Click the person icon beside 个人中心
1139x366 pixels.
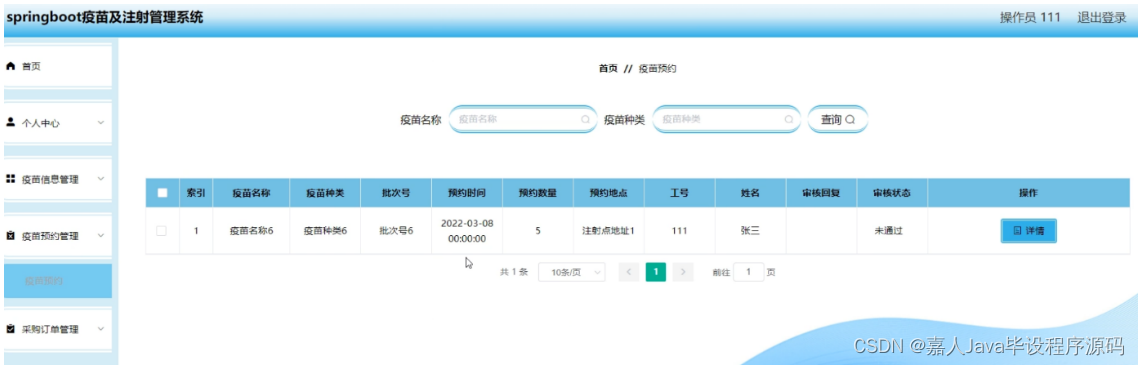10,122
